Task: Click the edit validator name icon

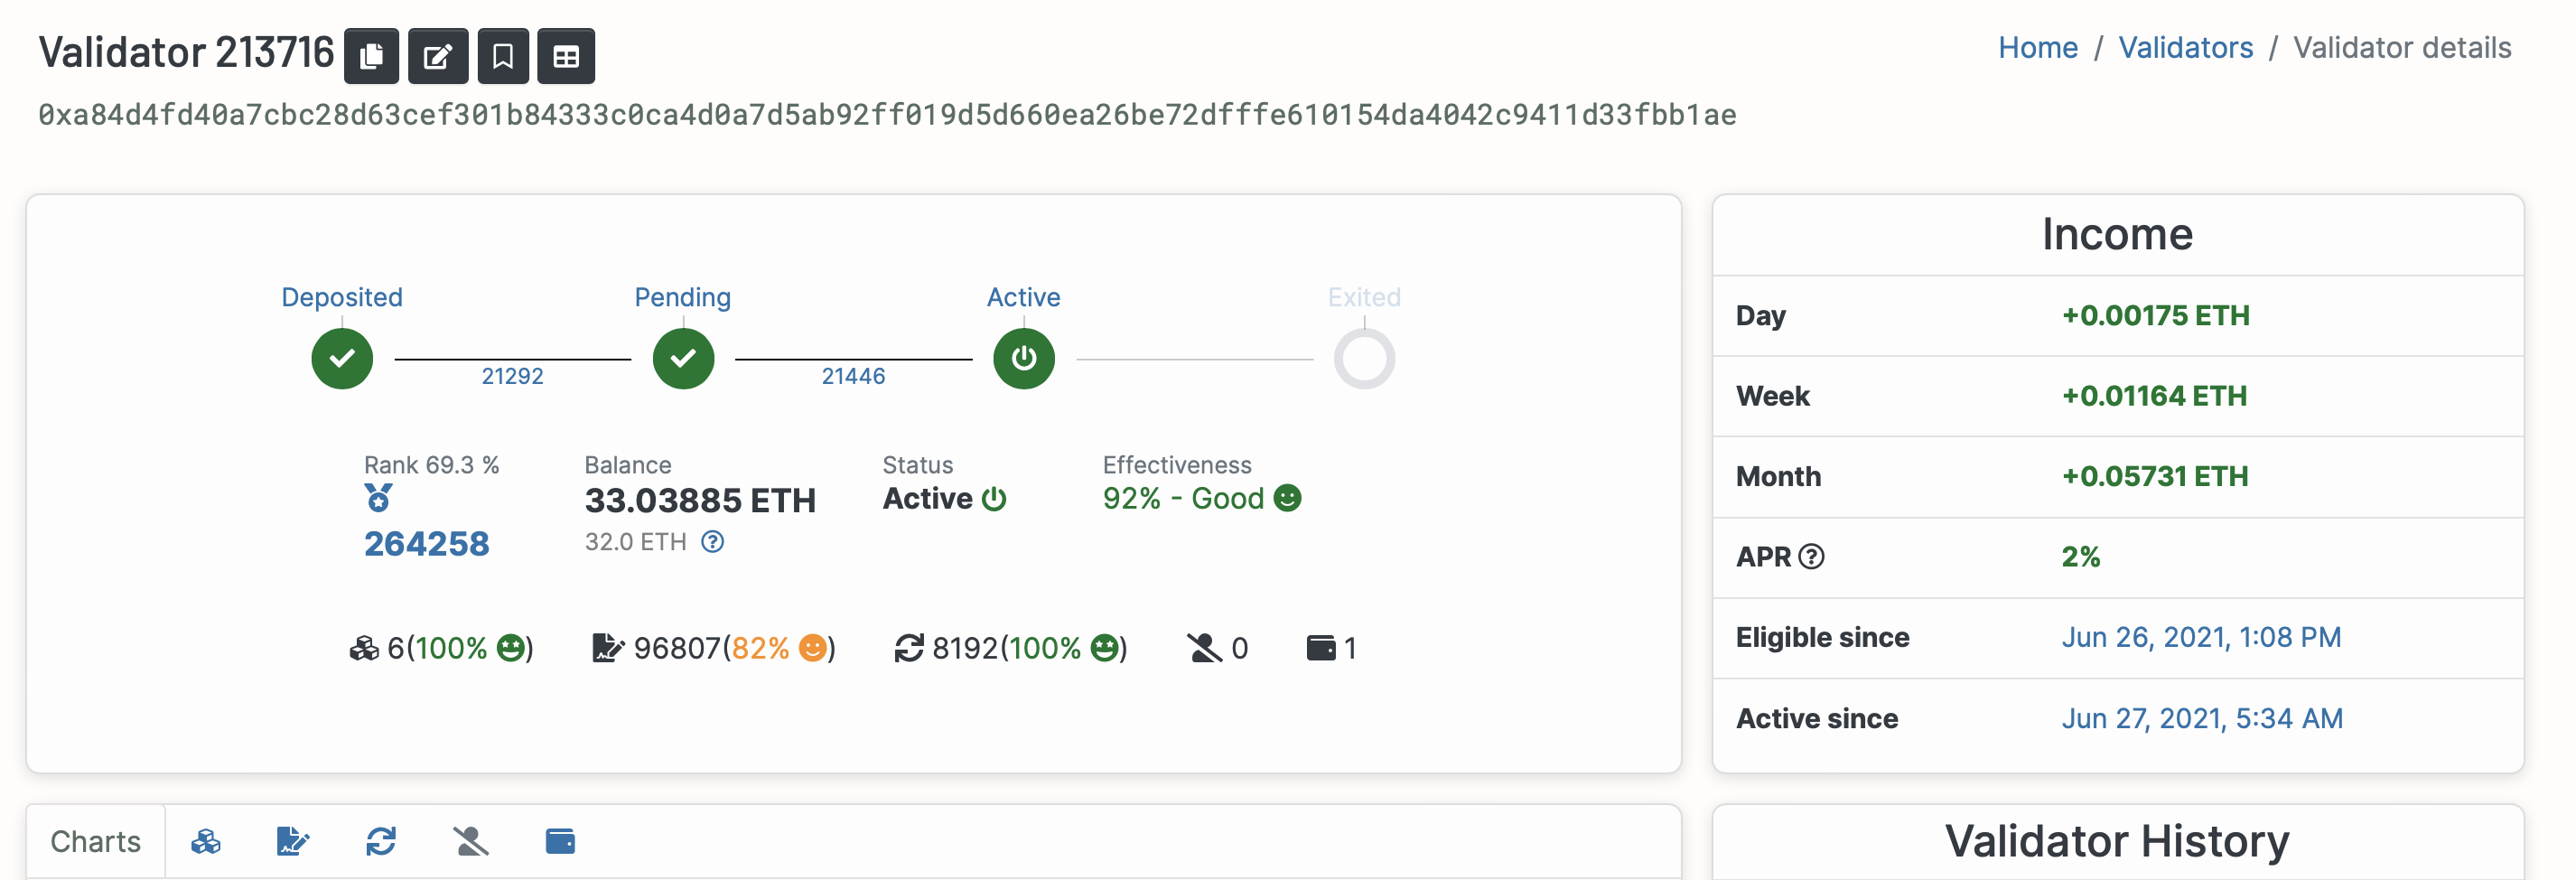Action: point(438,56)
